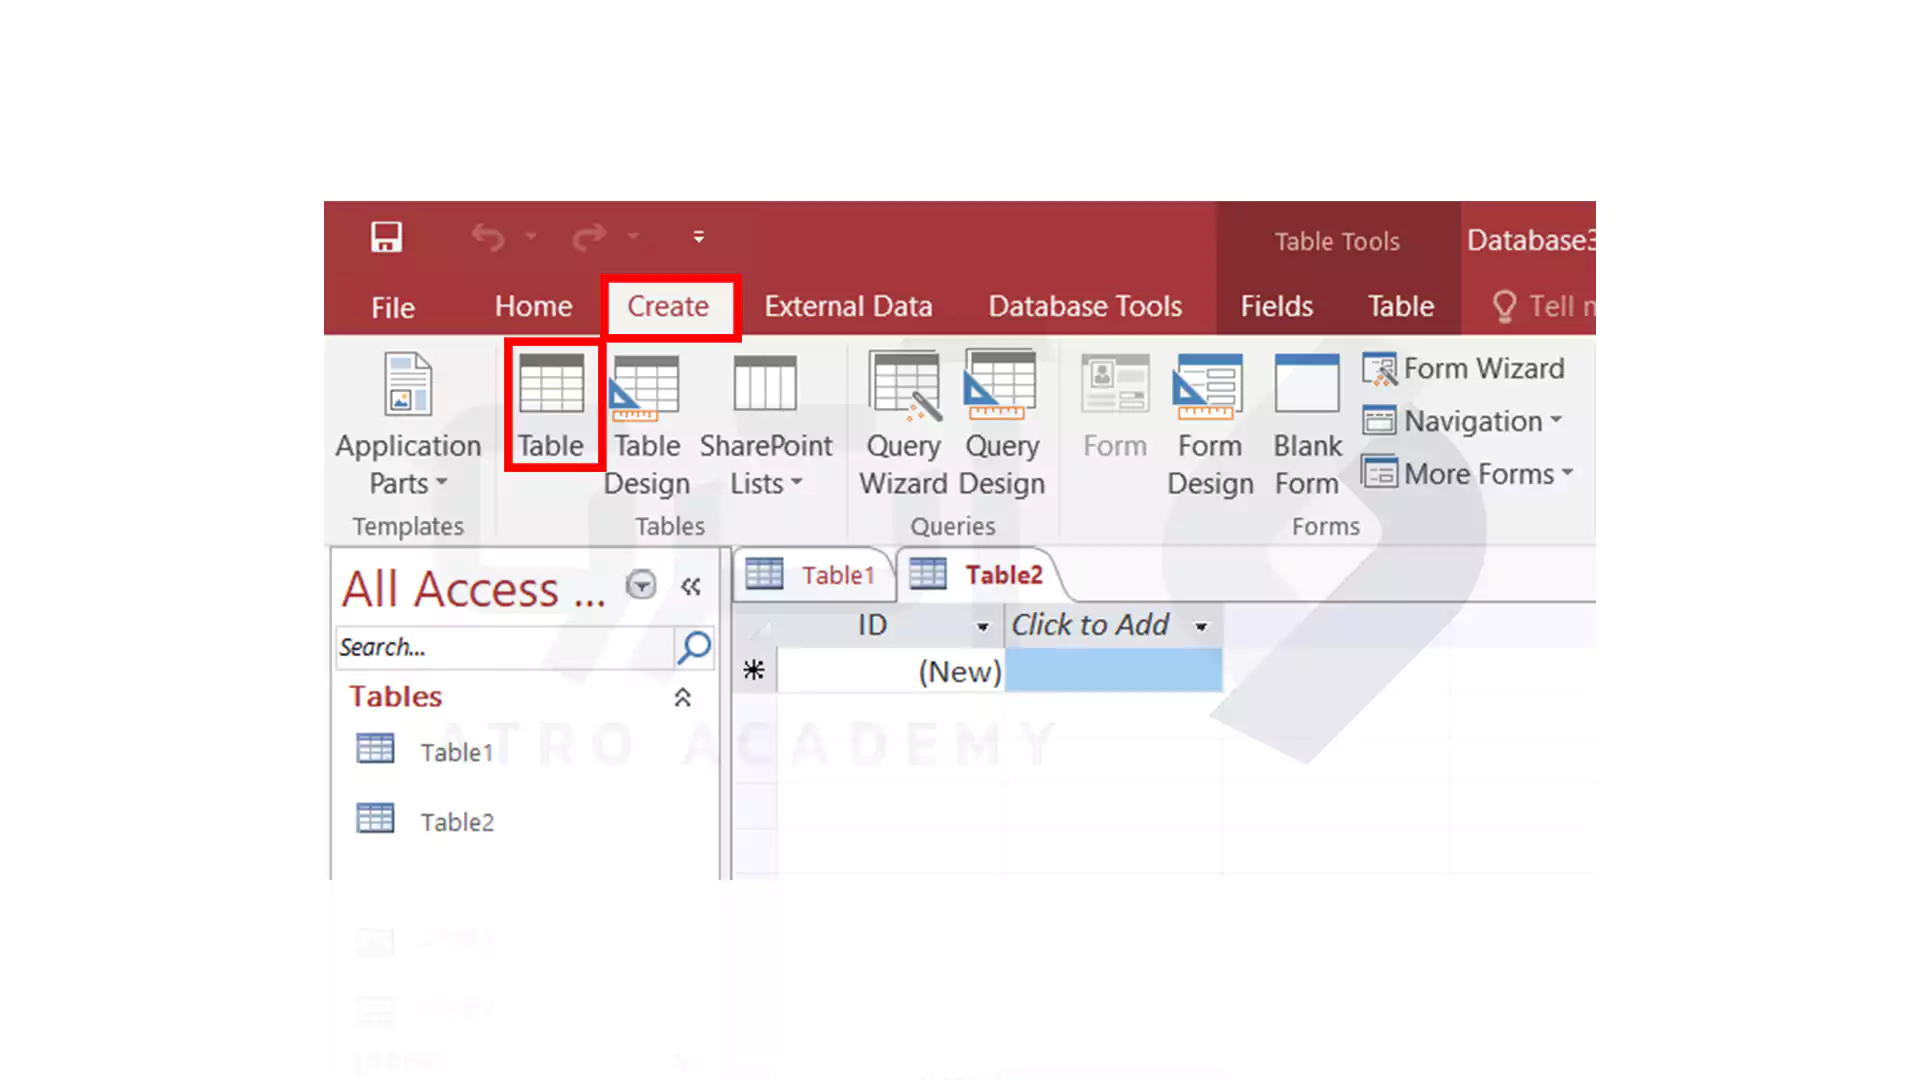Click the (New) ID cell

(891, 671)
